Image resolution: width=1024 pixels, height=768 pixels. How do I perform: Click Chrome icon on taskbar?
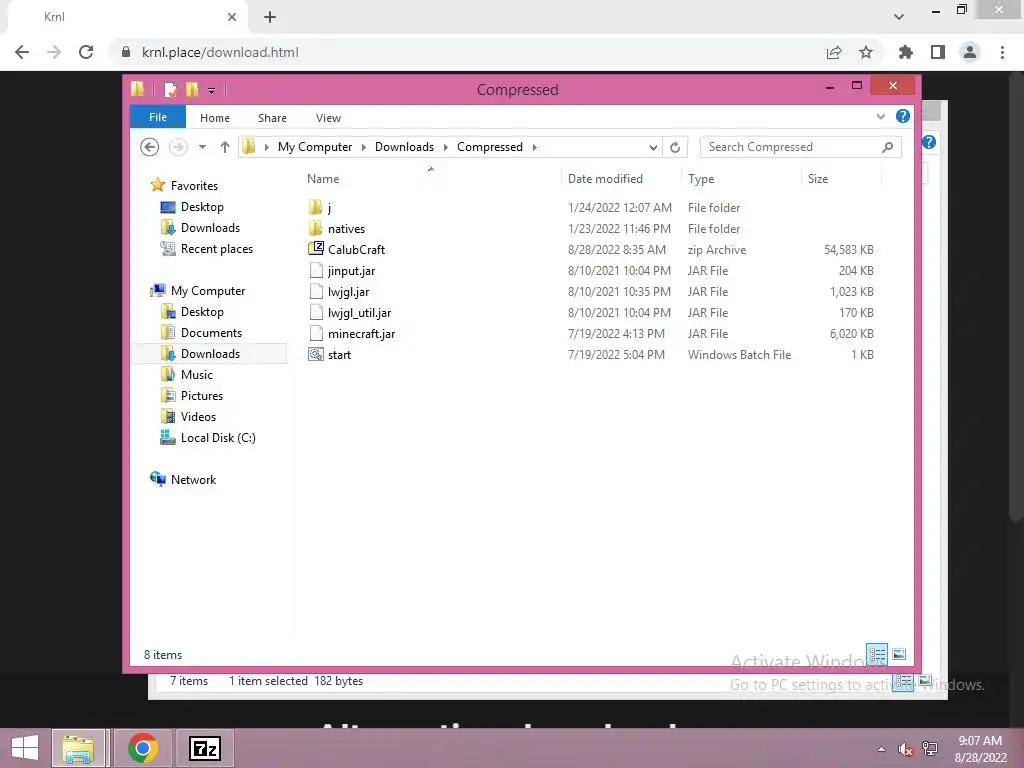[x=142, y=748]
